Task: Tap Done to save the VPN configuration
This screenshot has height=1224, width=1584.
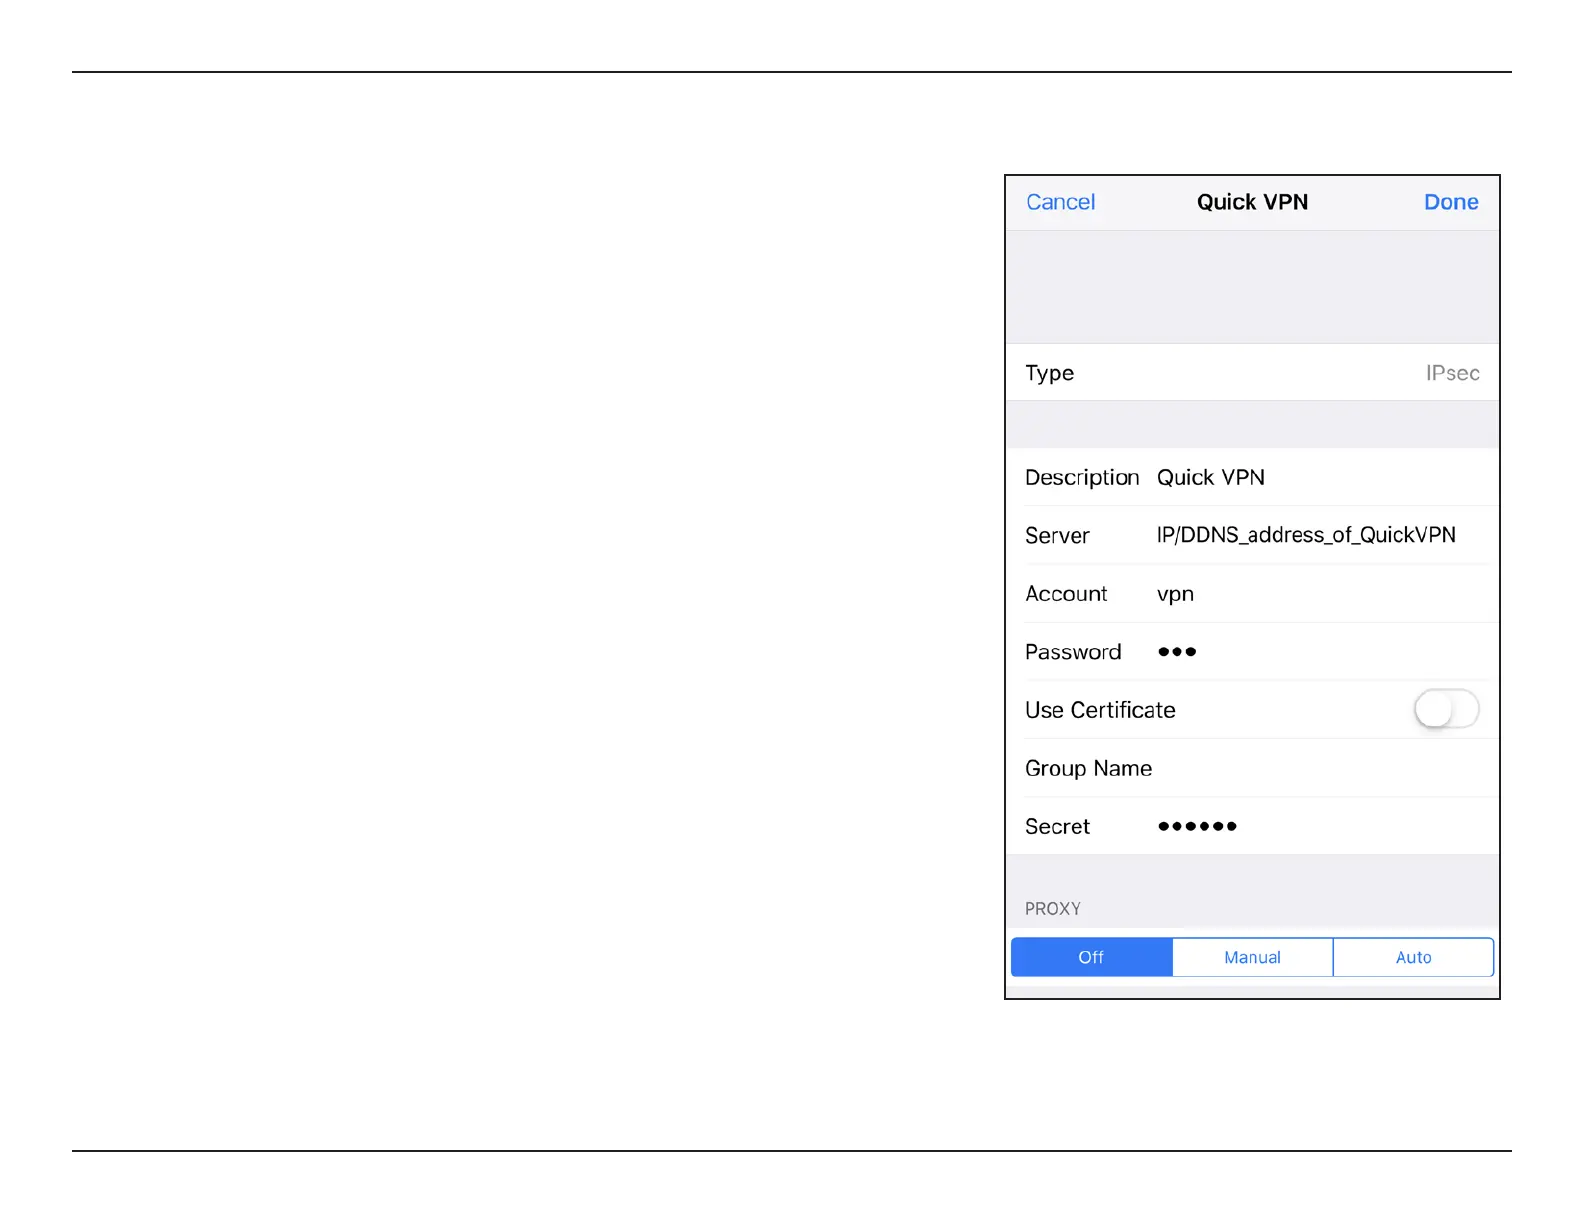Action: [x=1451, y=202]
